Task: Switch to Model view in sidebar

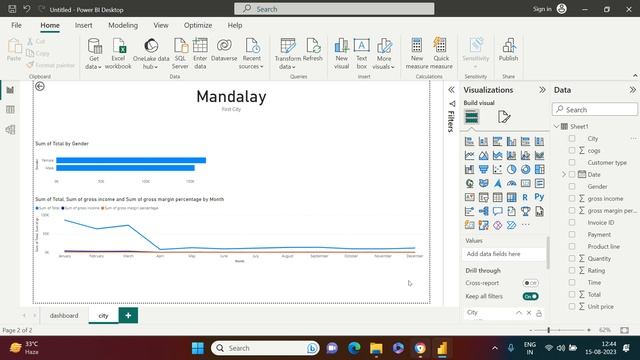Action: [x=10, y=129]
